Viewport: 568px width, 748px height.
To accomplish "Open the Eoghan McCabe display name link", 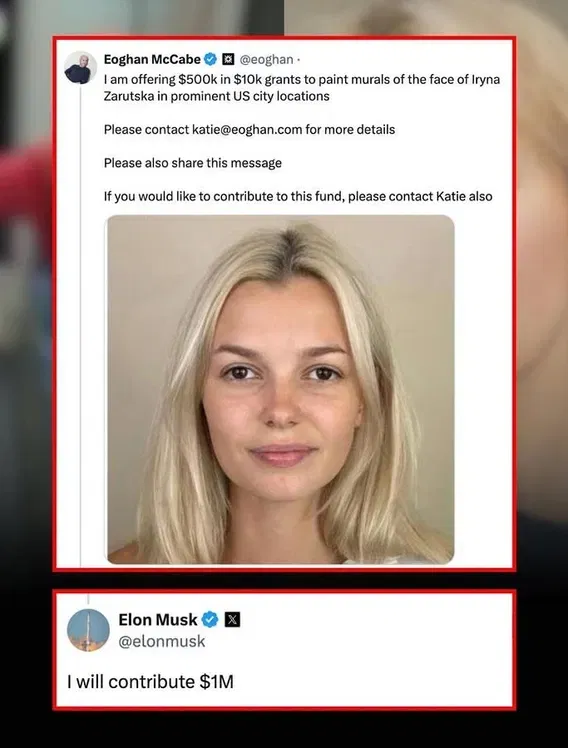I will tap(152, 59).
